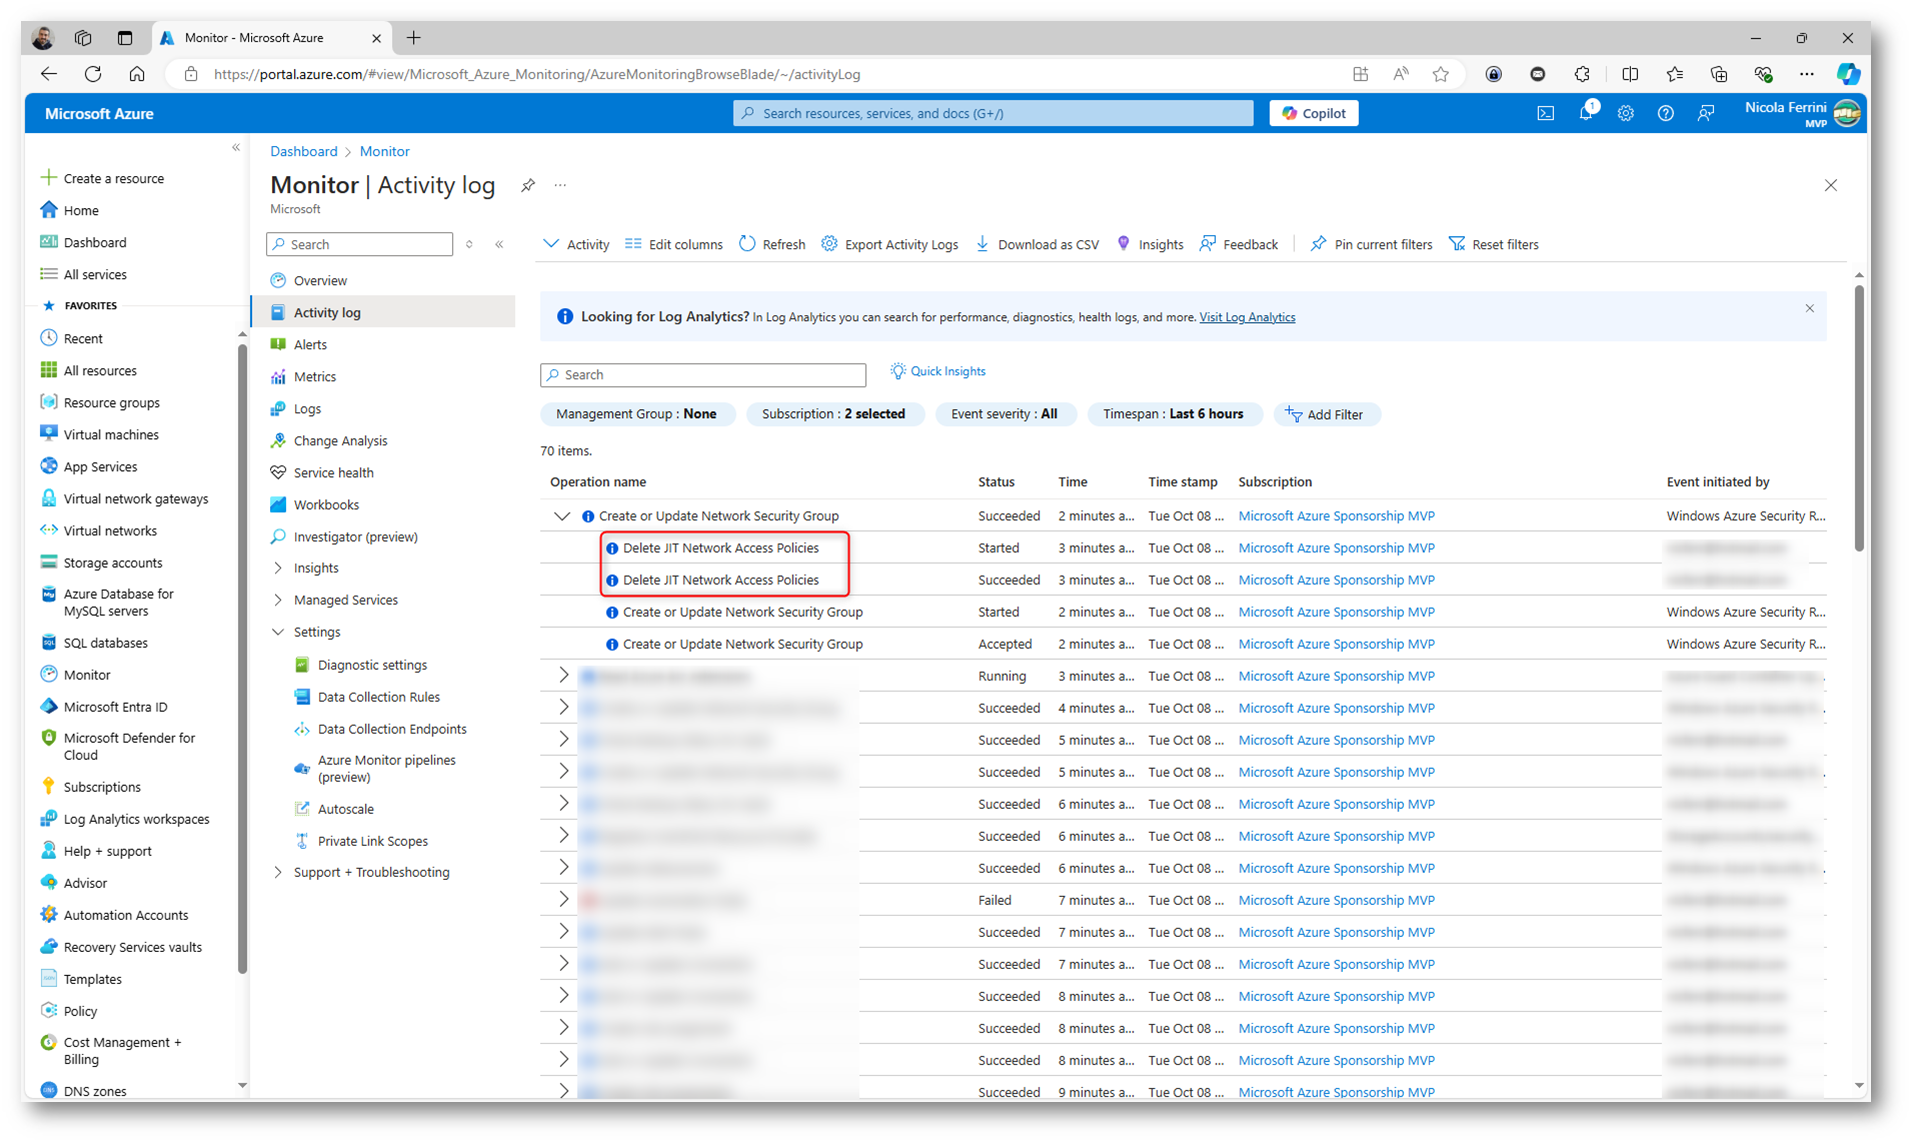The image size is (1913, 1144).
Task: Launch Copilot from the header
Action: (x=1313, y=113)
